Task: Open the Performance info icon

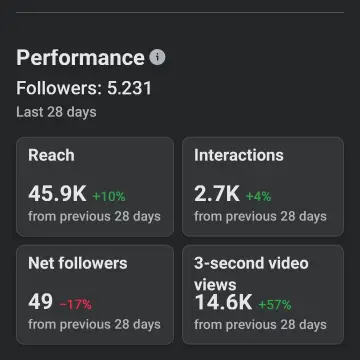Action: pos(157,57)
